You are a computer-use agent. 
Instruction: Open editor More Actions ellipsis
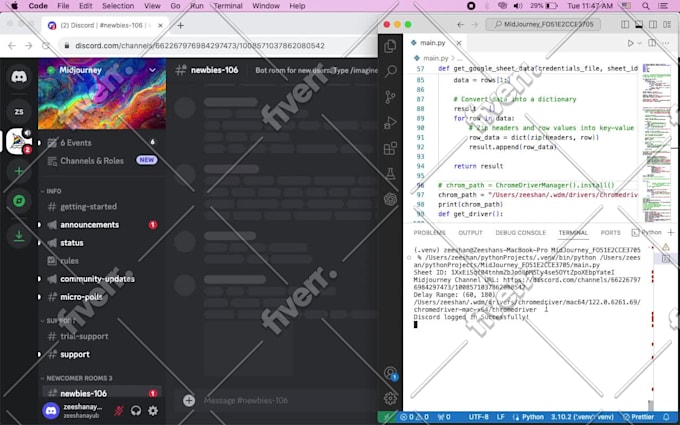pyautogui.click(x=664, y=43)
